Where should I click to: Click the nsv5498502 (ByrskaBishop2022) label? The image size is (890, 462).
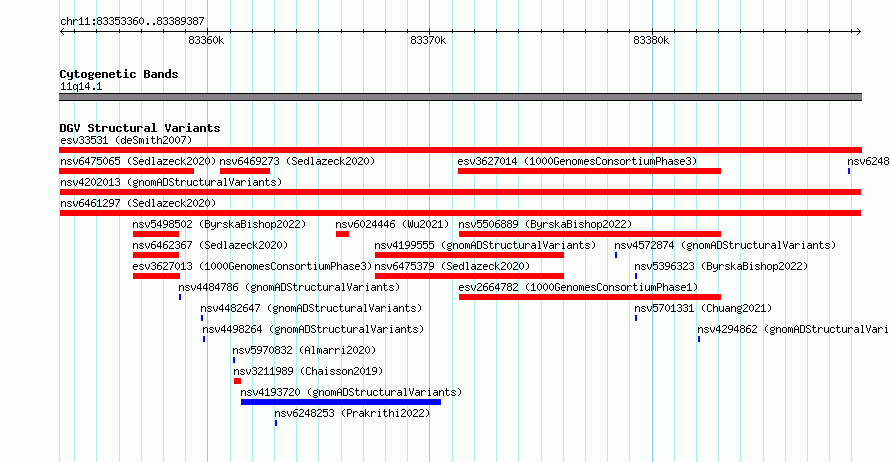(219, 224)
